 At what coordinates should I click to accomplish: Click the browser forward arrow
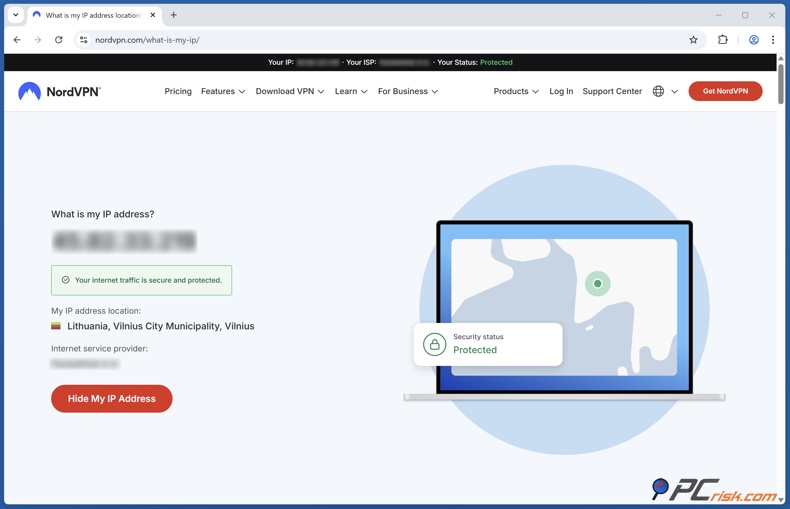[38, 40]
